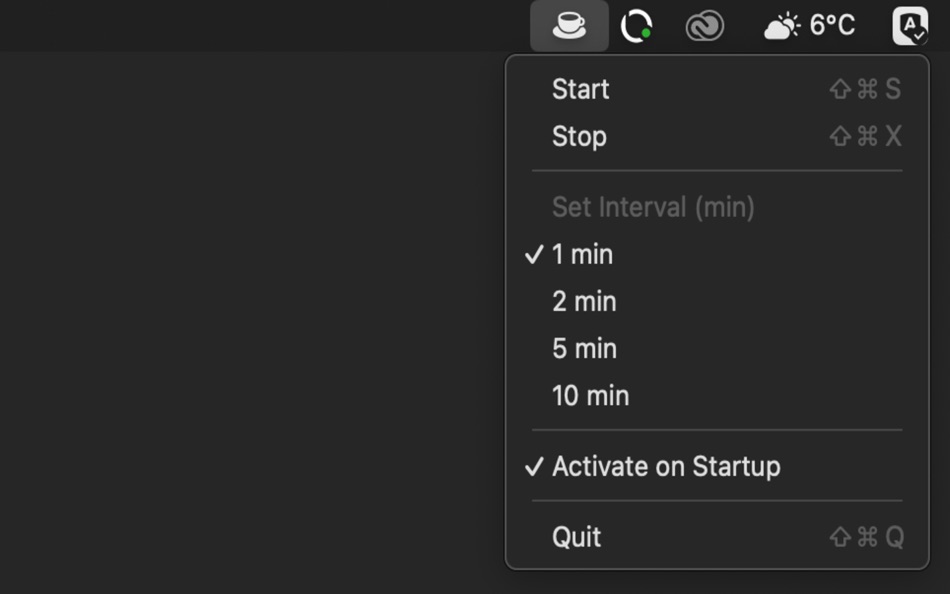
Task: Click the coffee cup caffeine icon
Action: pyautogui.click(x=568, y=25)
